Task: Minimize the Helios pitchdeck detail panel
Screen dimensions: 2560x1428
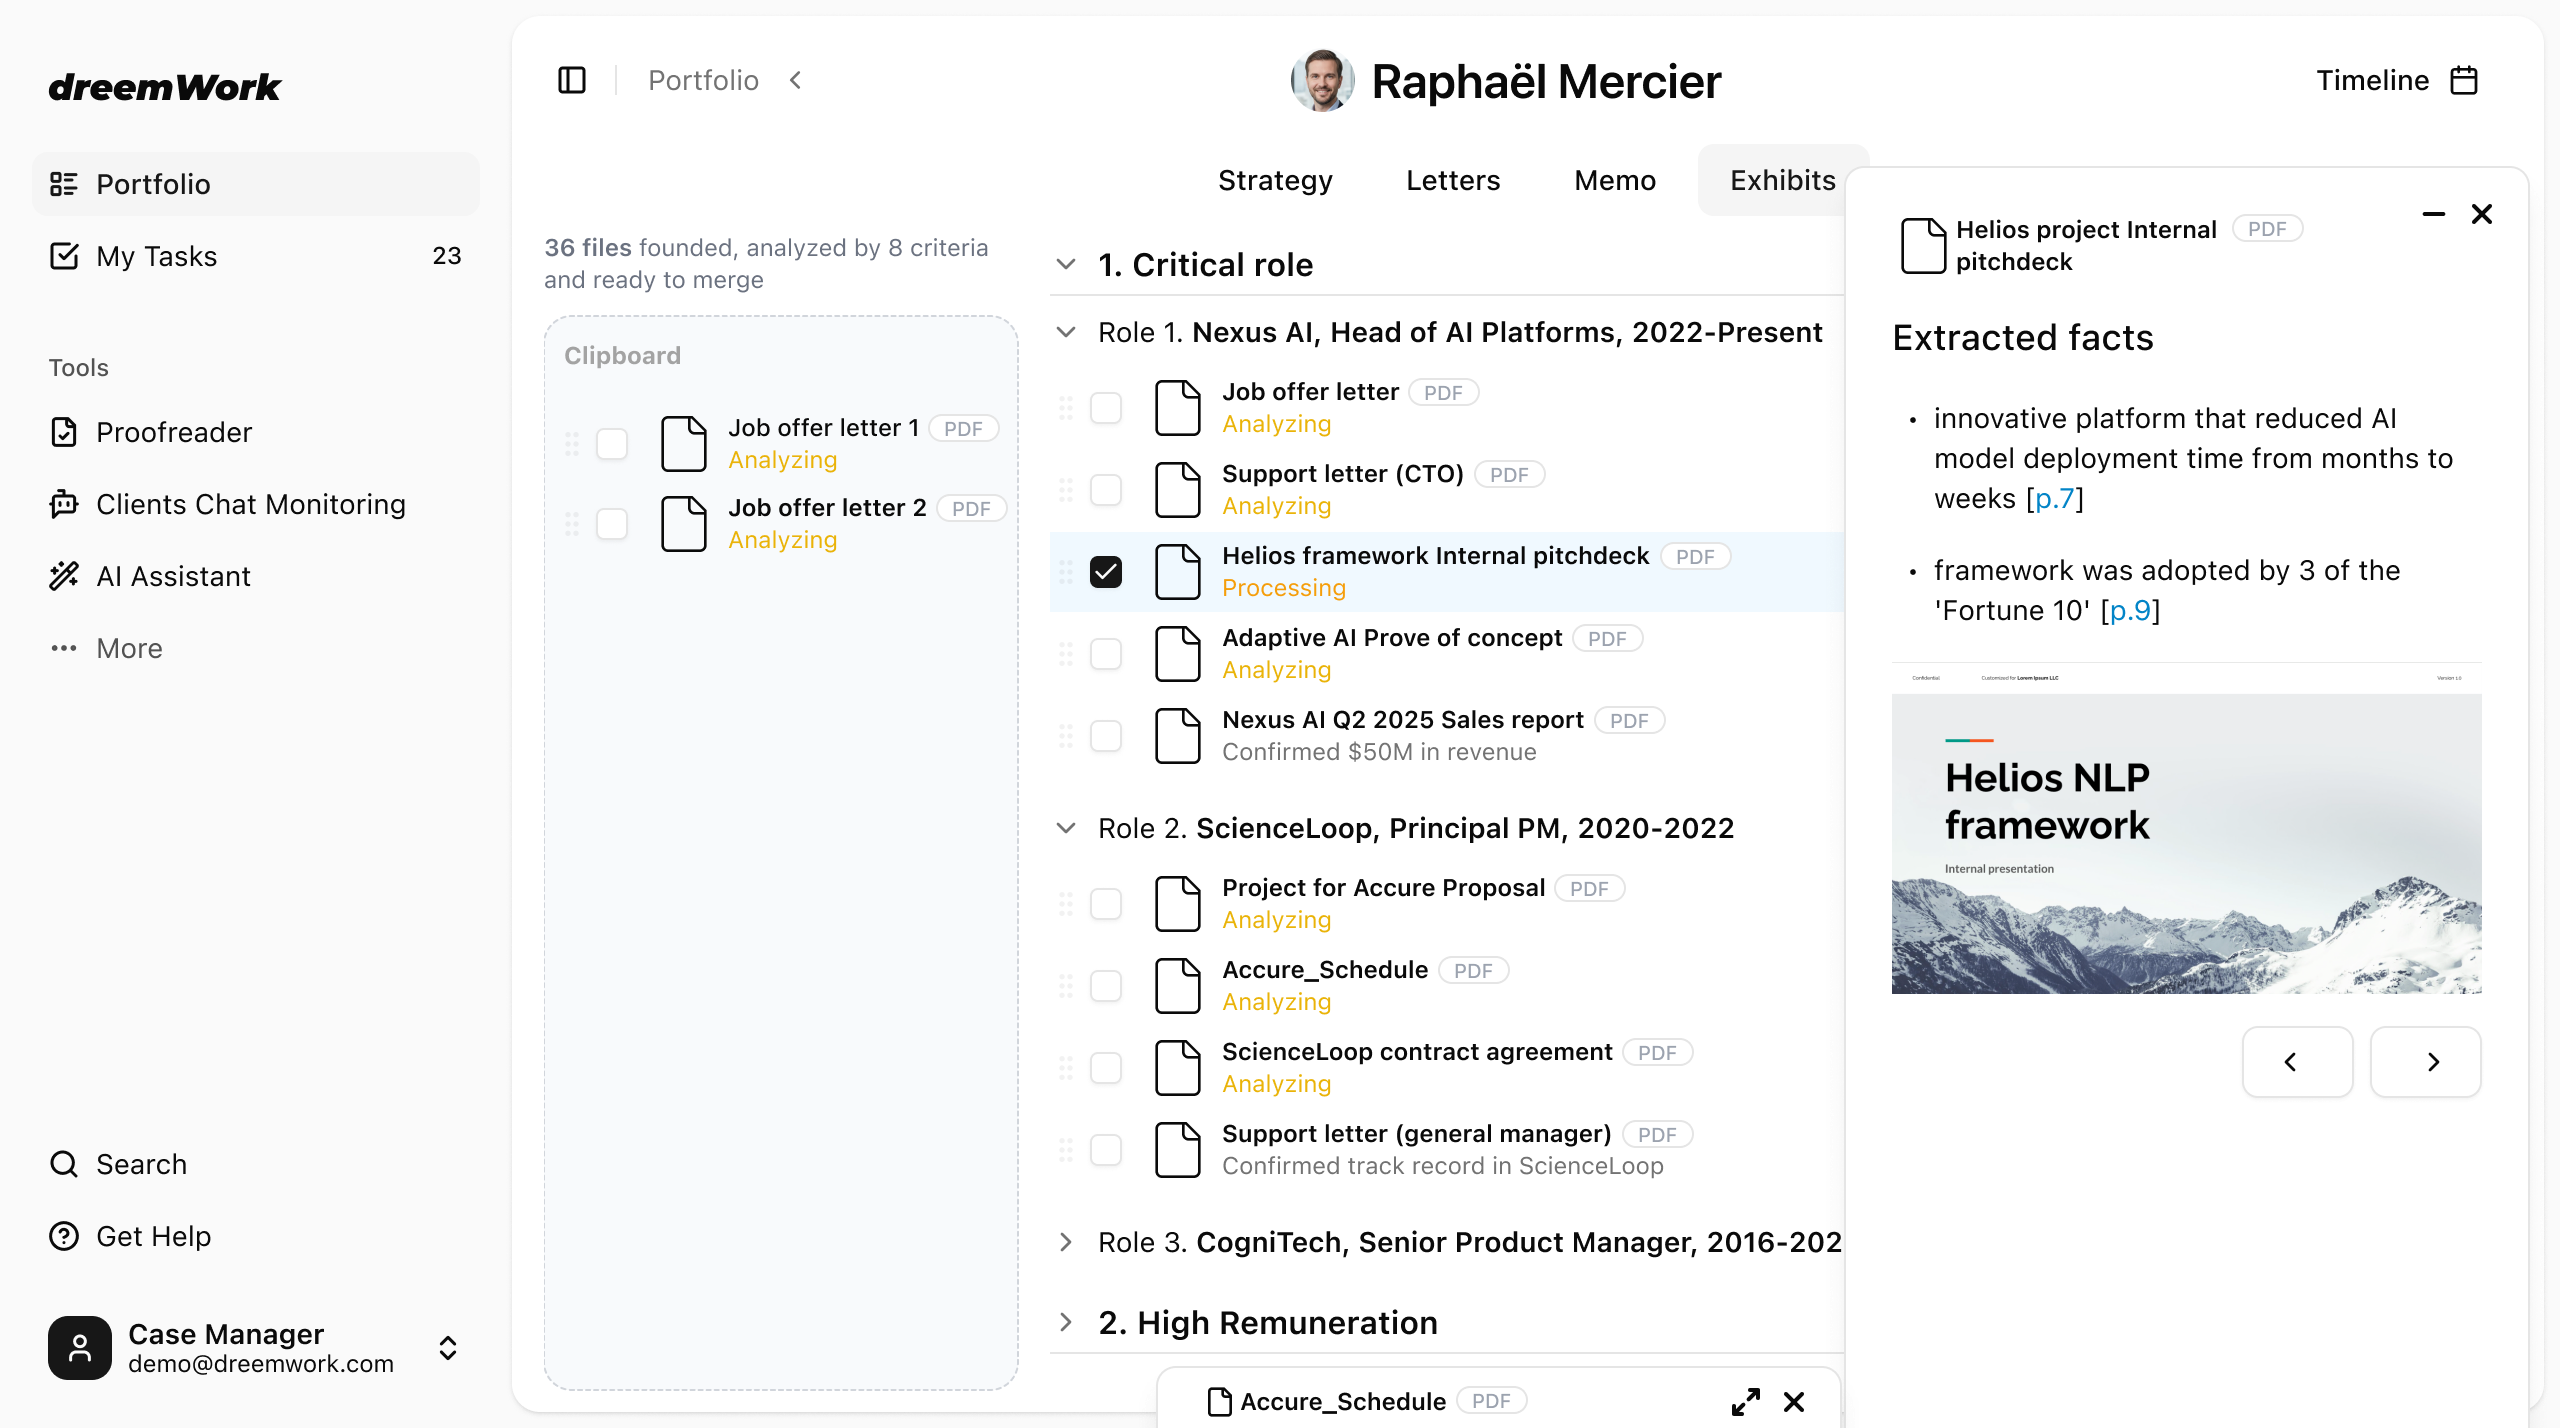Action: click(2434, 214)
